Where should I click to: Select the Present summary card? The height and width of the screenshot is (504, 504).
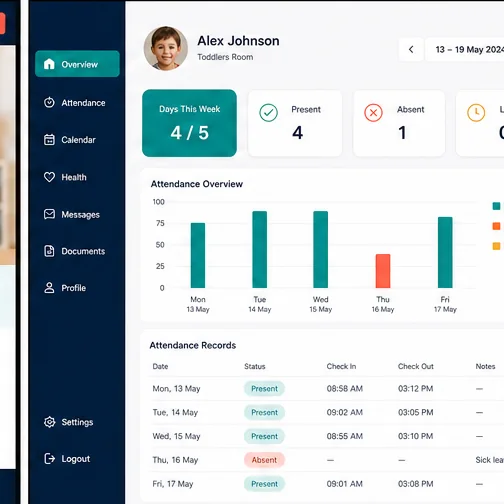(295, 123)
